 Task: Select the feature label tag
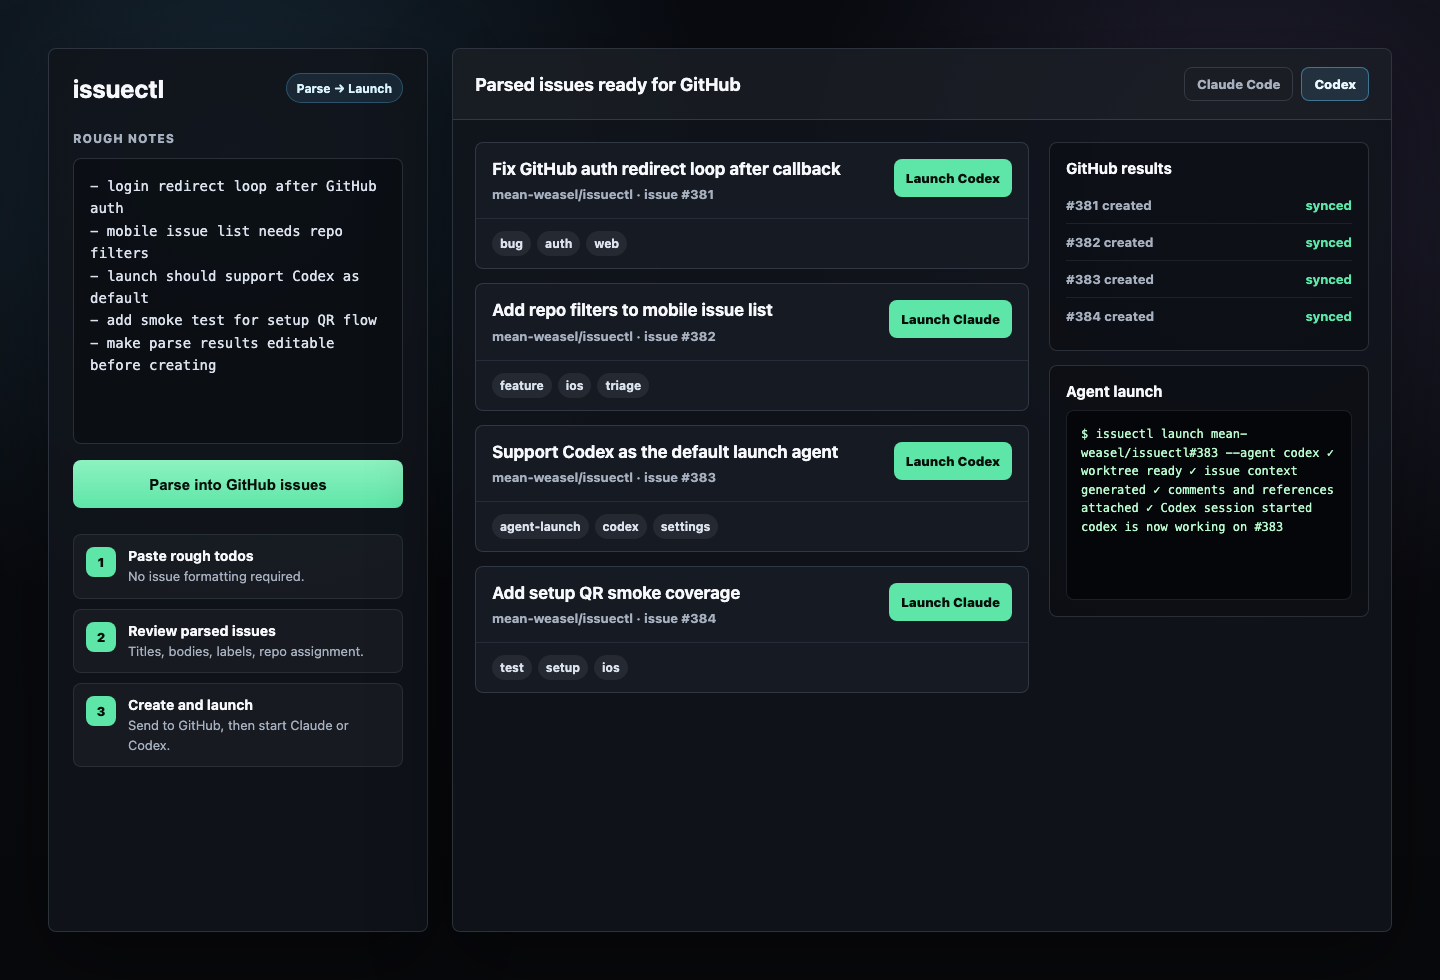[x=522, y=385]
